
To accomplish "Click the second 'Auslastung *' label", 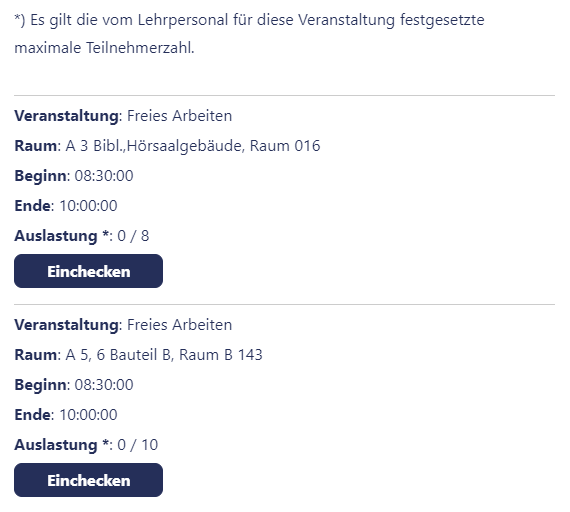I will click(61, 445).
